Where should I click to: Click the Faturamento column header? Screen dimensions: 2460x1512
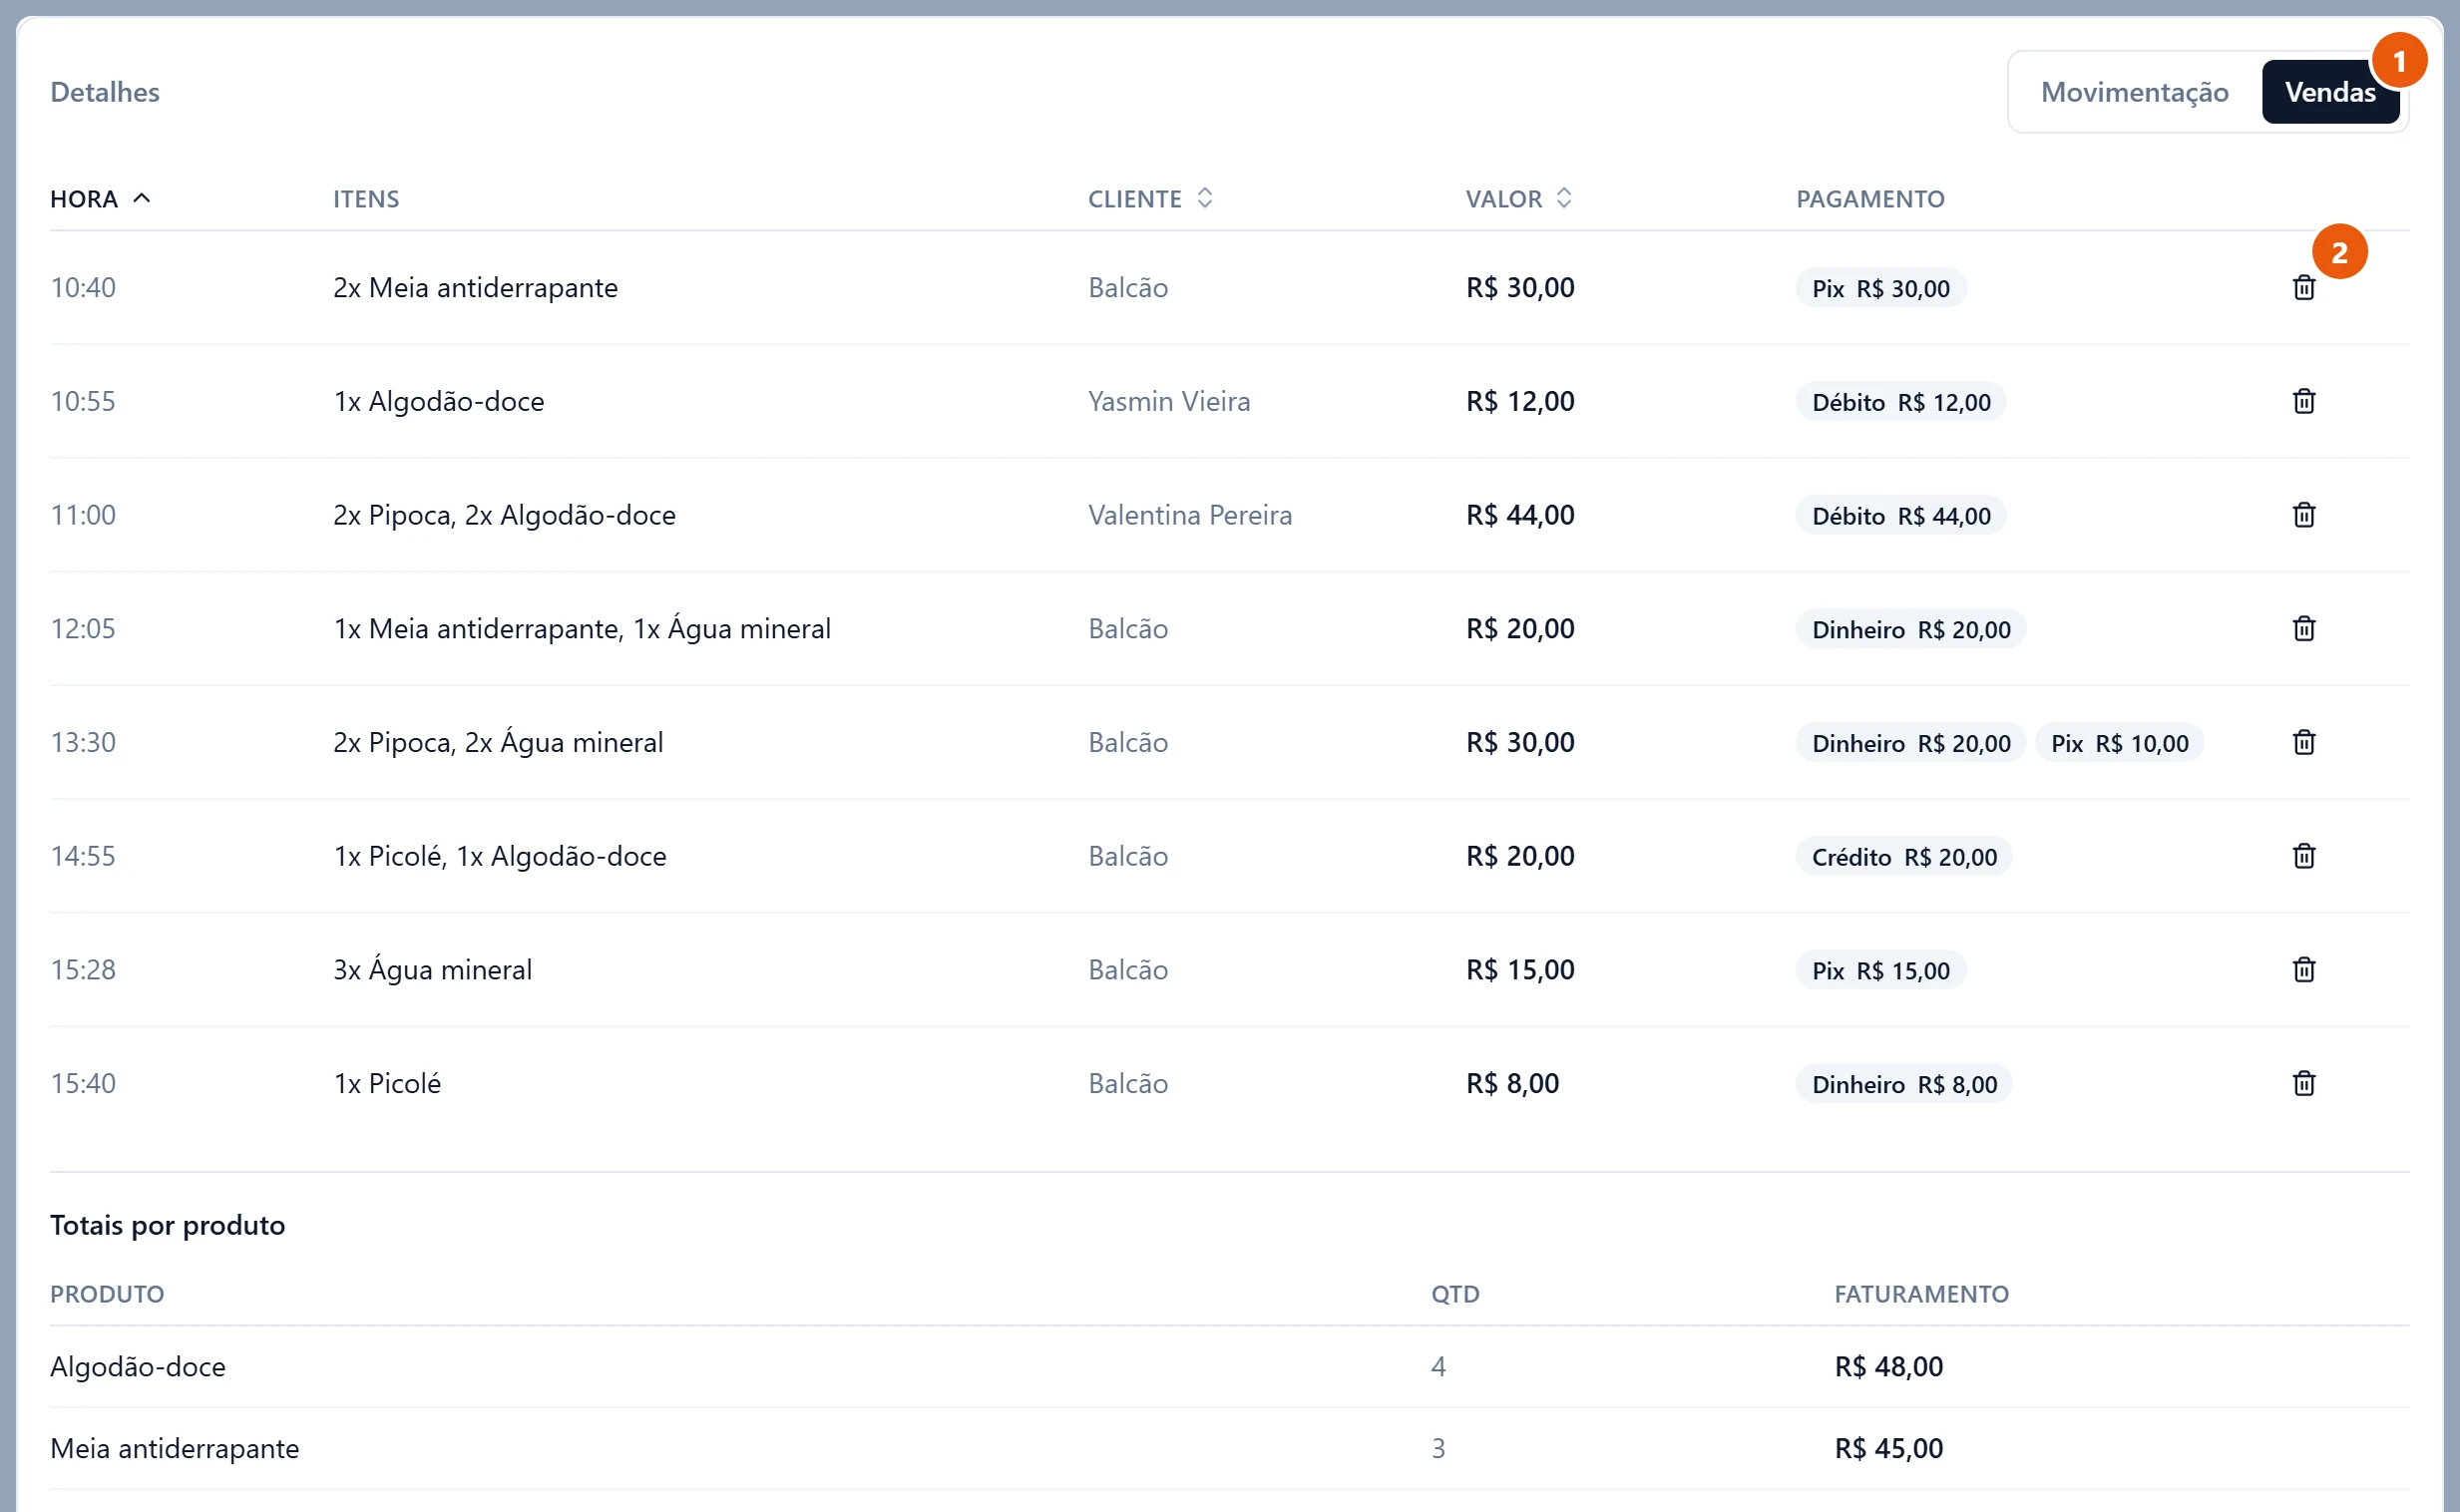[1921, 1294]
